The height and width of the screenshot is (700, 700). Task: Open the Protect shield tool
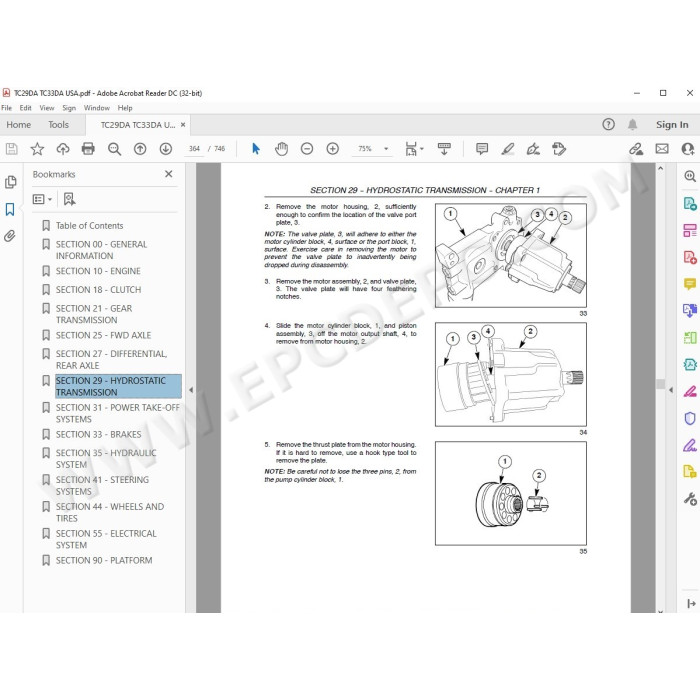pyautogui.click(x=690, y=418)
